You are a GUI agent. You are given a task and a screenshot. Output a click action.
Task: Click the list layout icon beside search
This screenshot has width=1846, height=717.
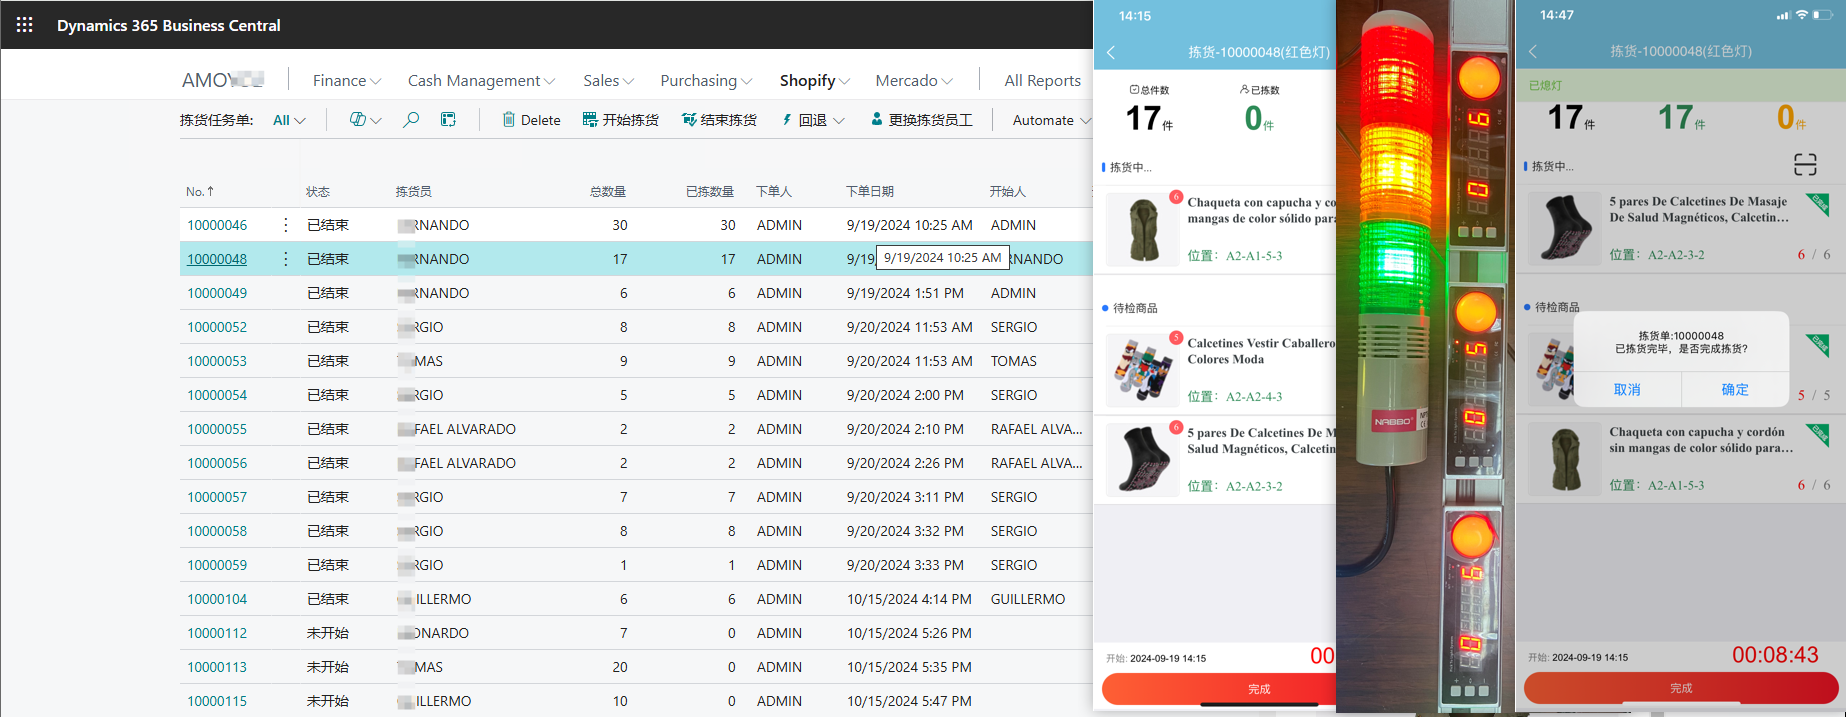pyautogui.click(x=448, y=120)
